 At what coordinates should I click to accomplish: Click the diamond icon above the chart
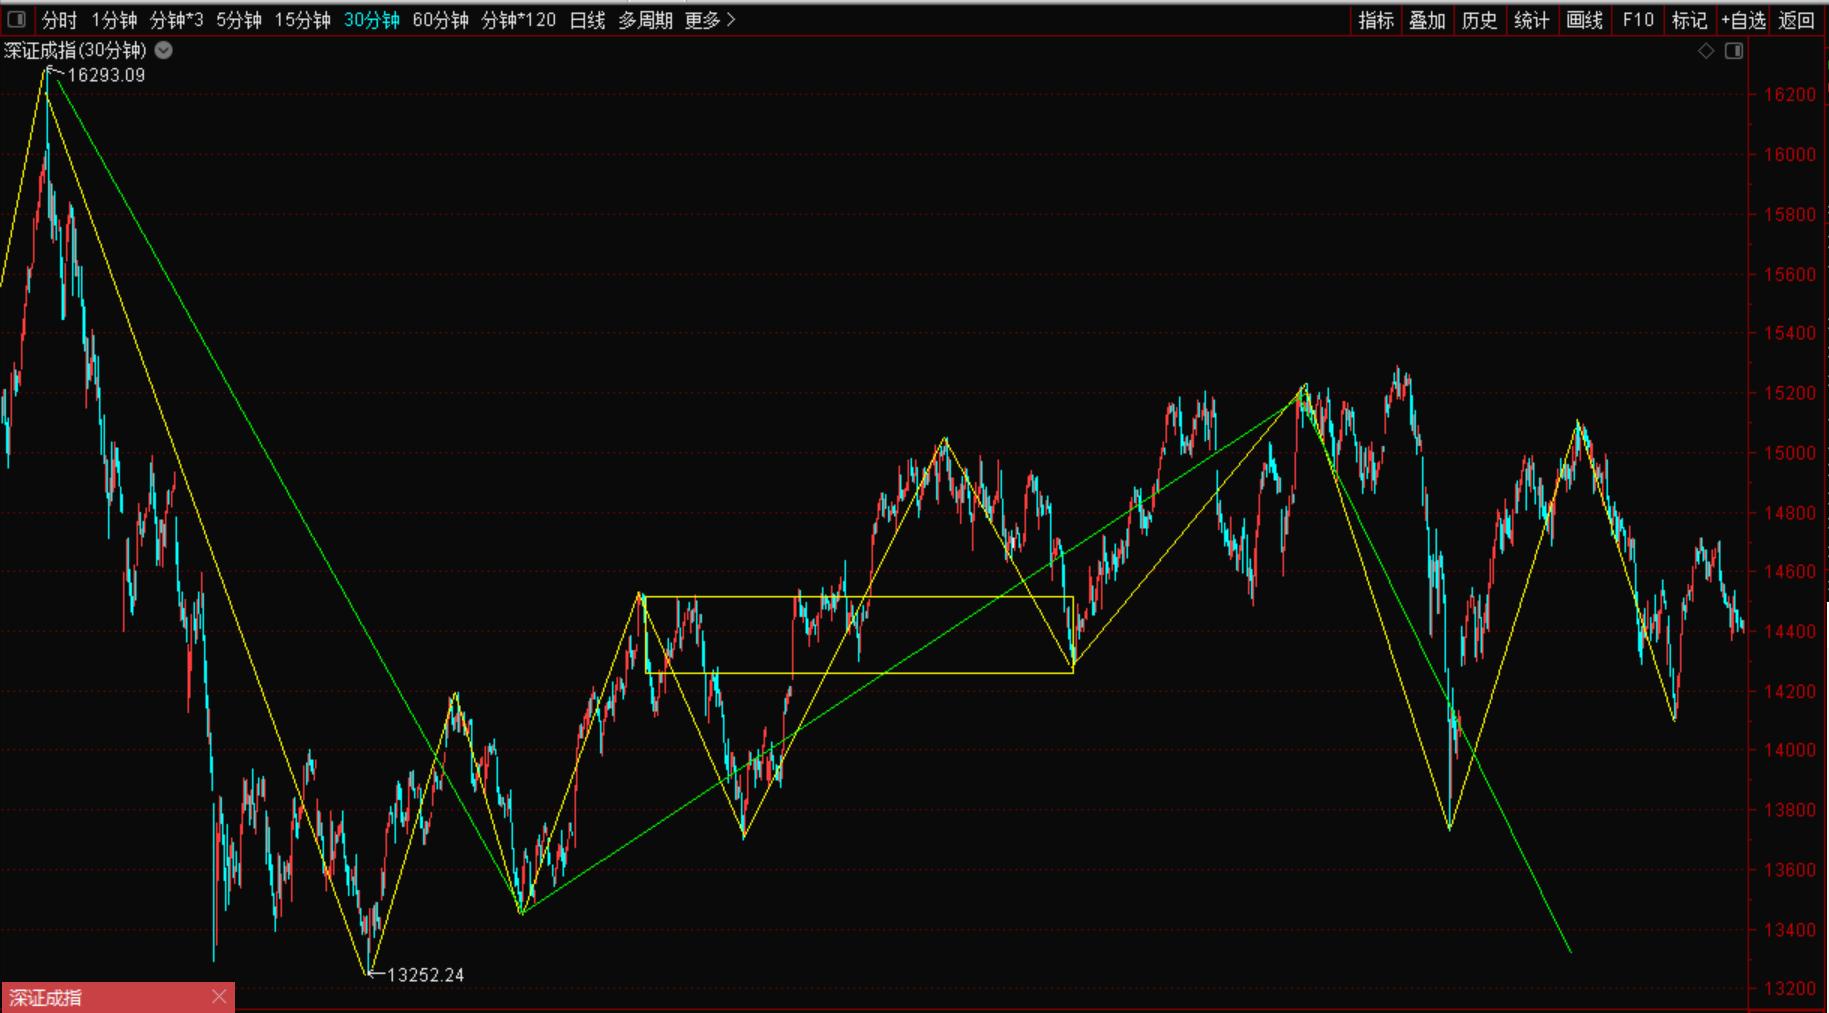point(1707,51)
